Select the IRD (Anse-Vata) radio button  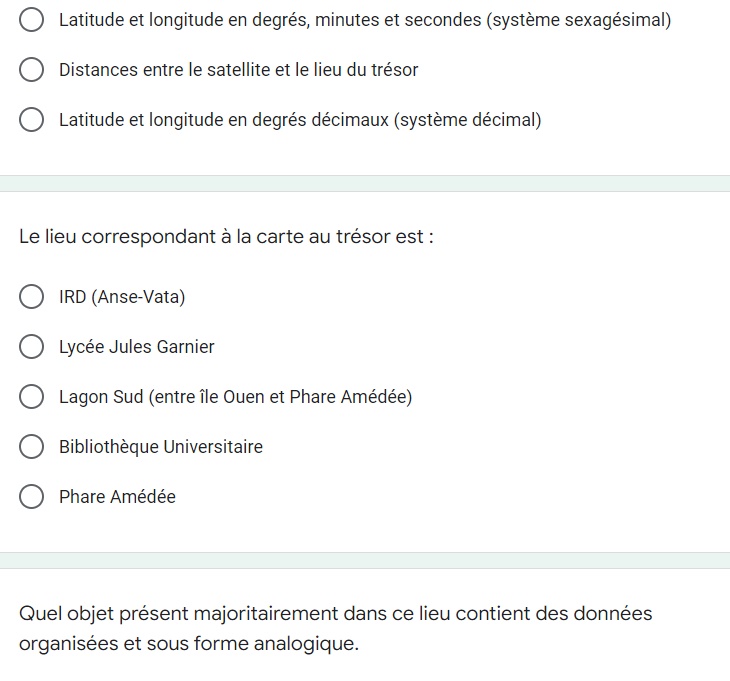32,297
